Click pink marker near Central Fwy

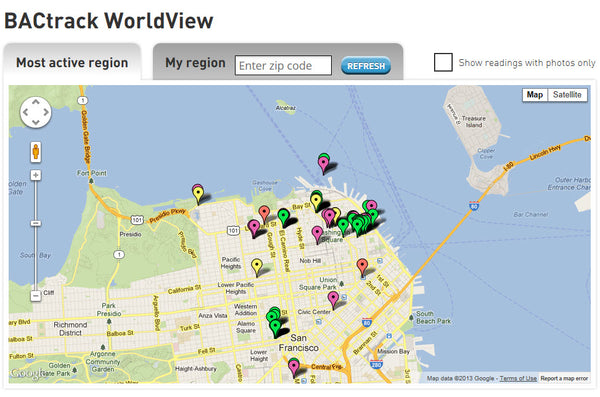pyautogui.click(x=294, y=367)
